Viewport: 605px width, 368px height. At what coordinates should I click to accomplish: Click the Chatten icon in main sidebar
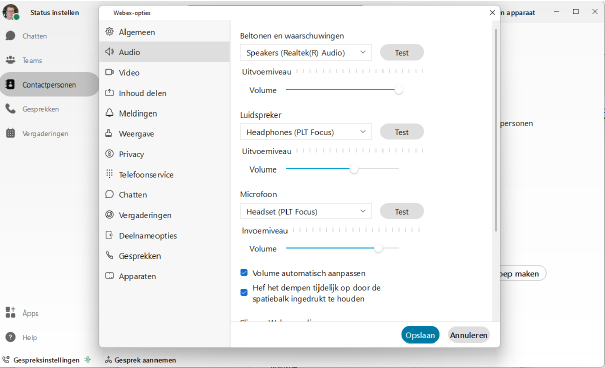point(10,36)
